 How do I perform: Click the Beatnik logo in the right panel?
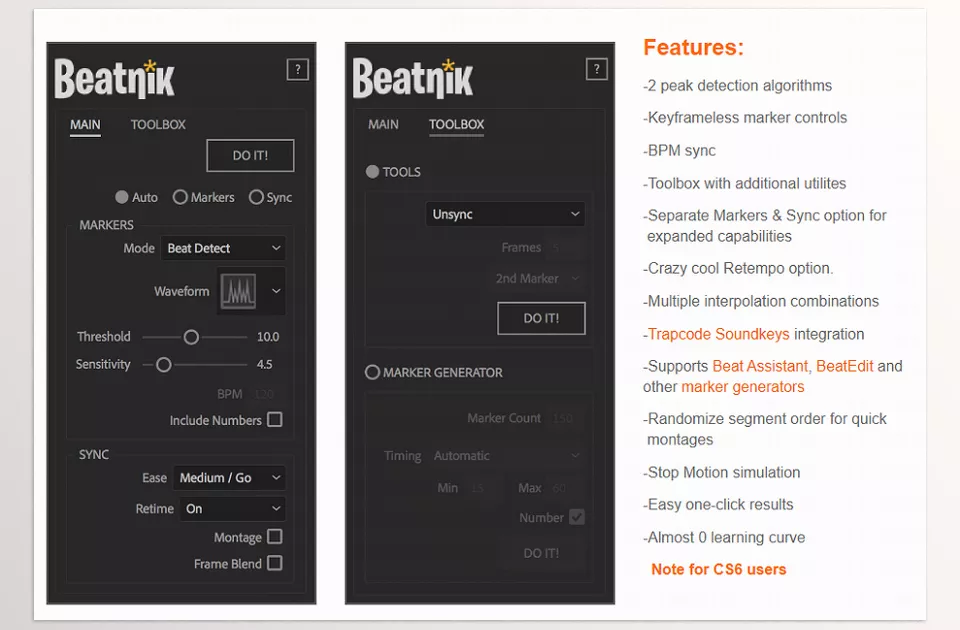point(413,78)
